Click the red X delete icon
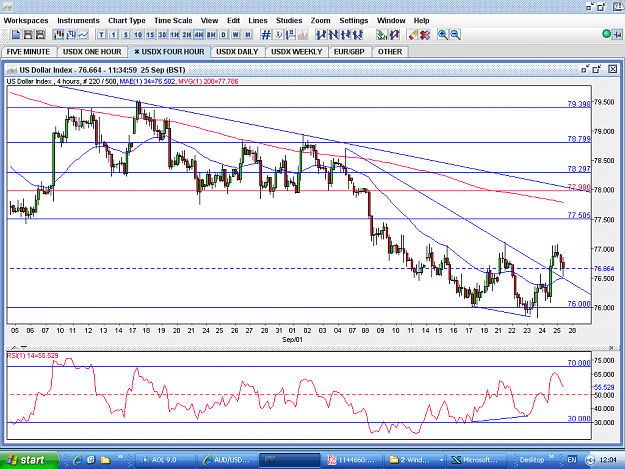The image size is (625, 469). 425,35
